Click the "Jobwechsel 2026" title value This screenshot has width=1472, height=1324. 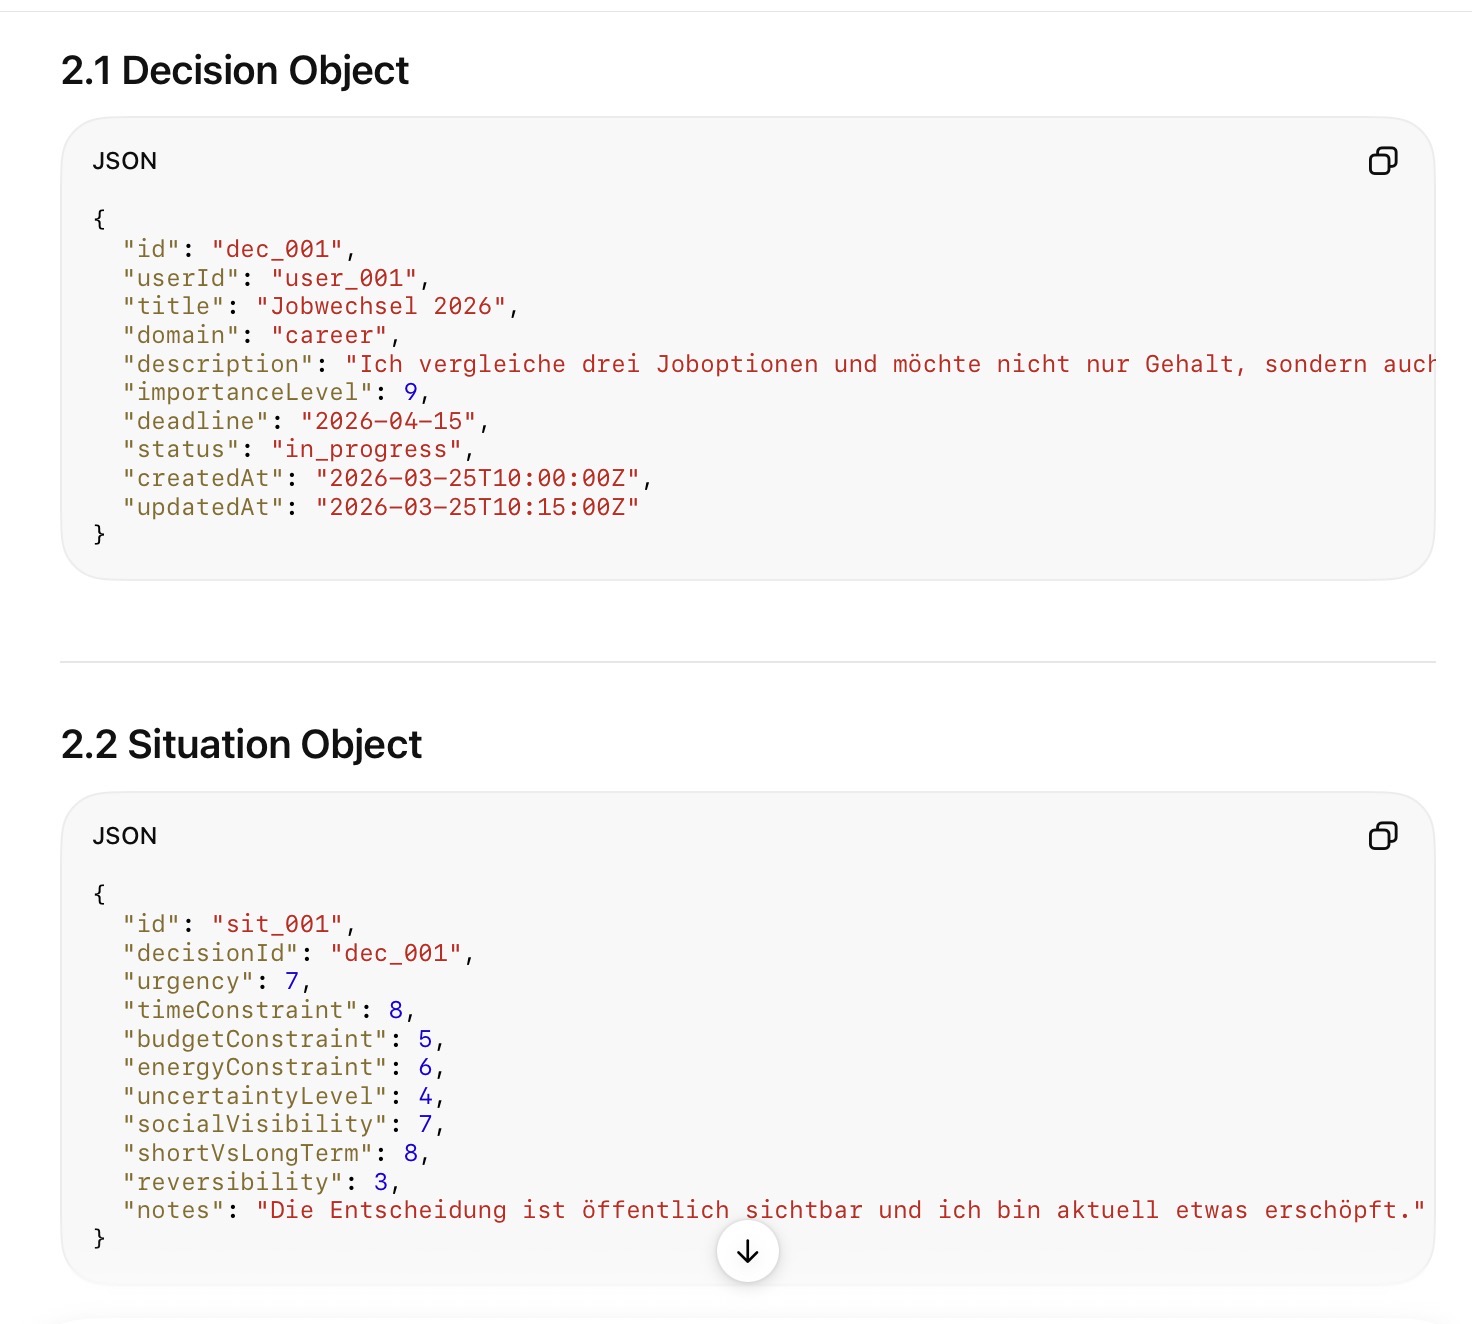point(381,306)
